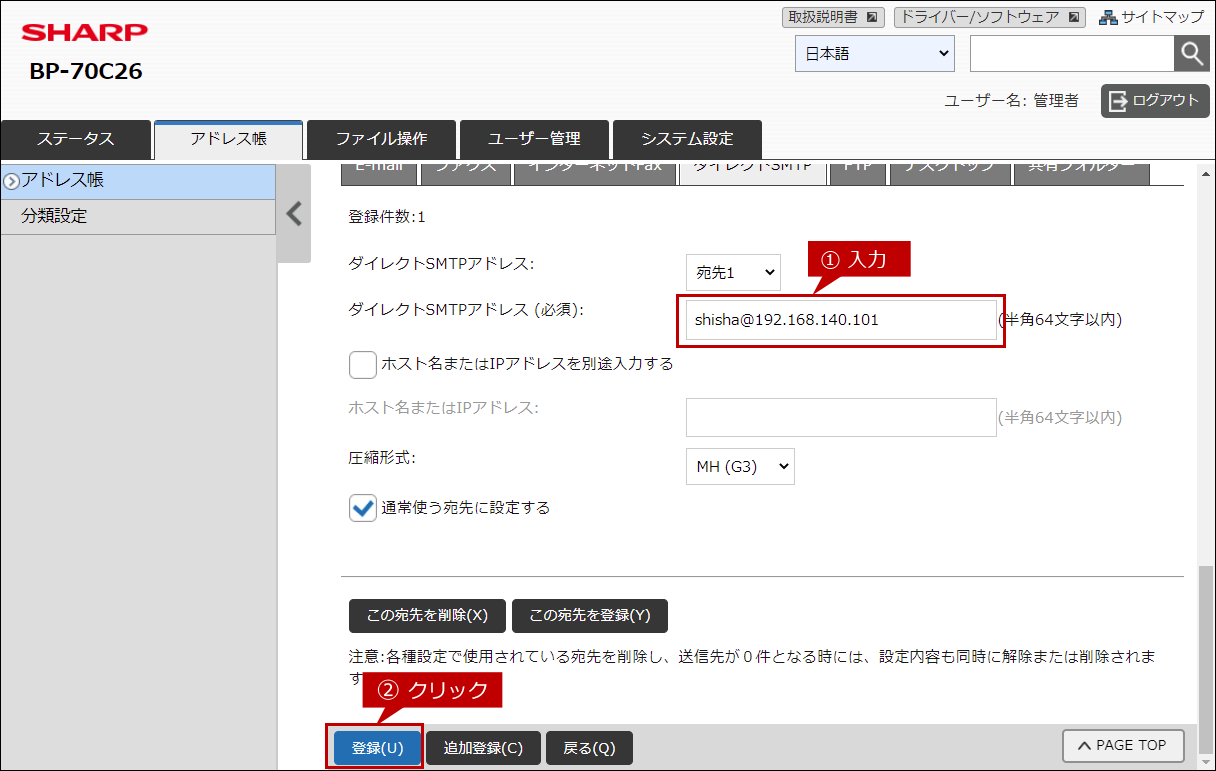Switch to the ファイル操作 tab
Screen dimensions: 1216x771
[381, 139]
